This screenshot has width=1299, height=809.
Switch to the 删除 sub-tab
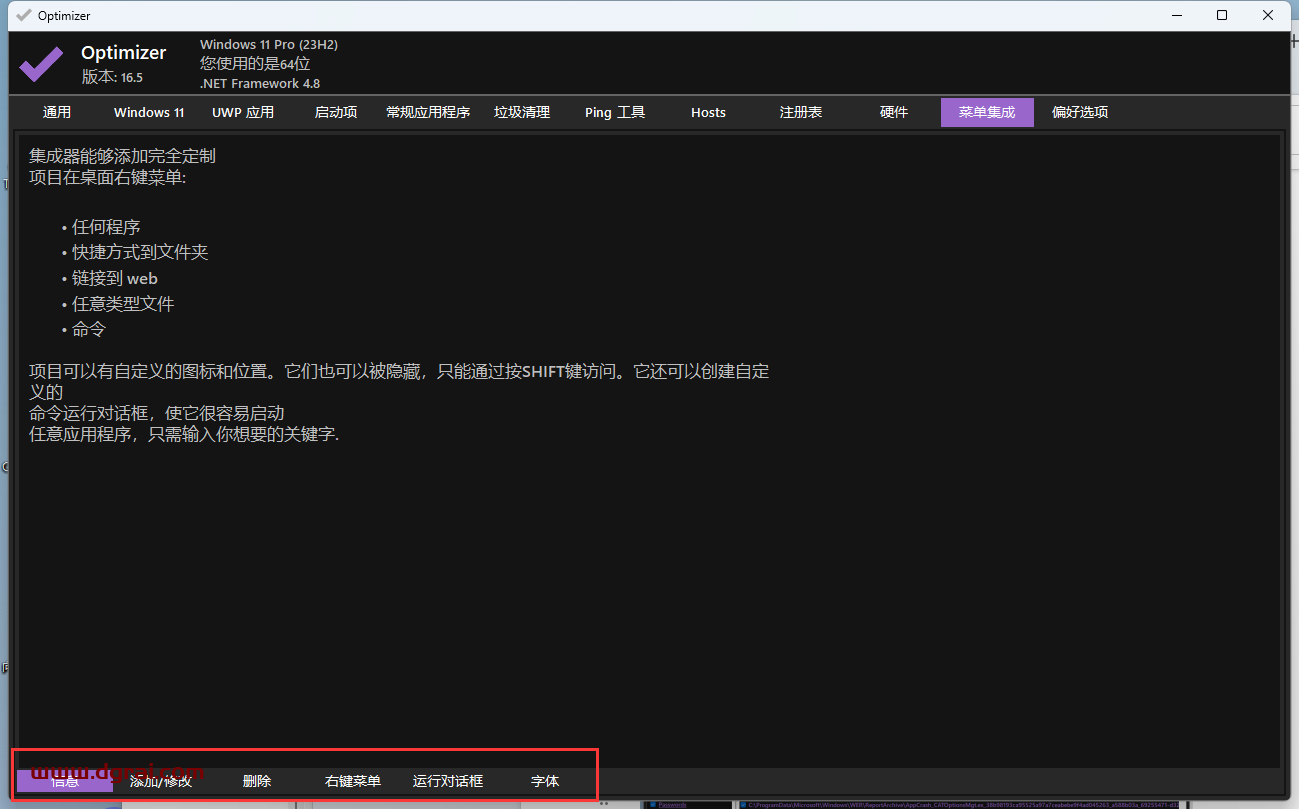coord(257,781)
